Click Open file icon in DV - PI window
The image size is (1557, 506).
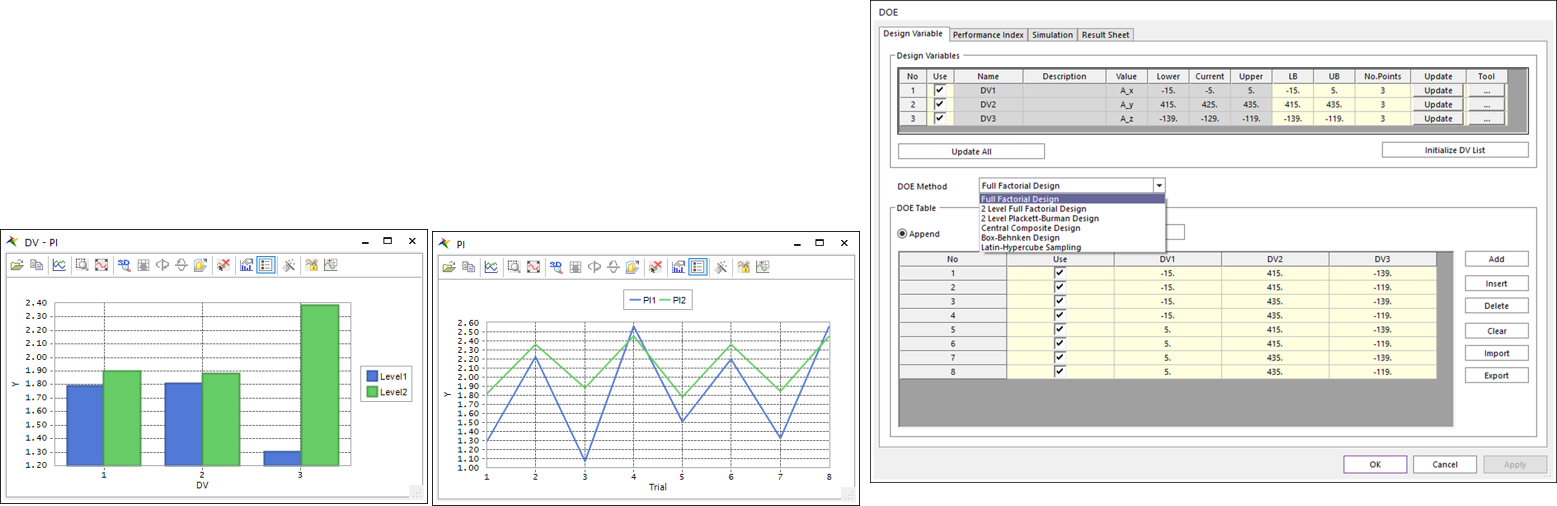[x=16, y=265]
